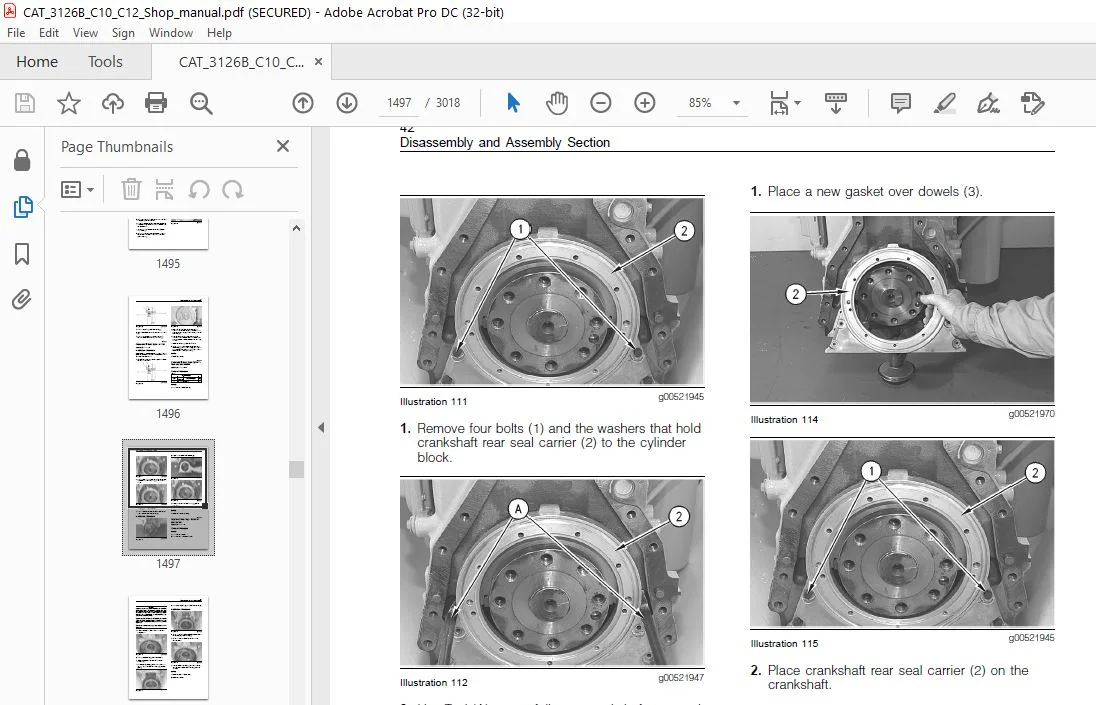The width and height of the screenshot is (1096, 705).
Task: Choose the Selection arrow tool
Action: point(513,103)
